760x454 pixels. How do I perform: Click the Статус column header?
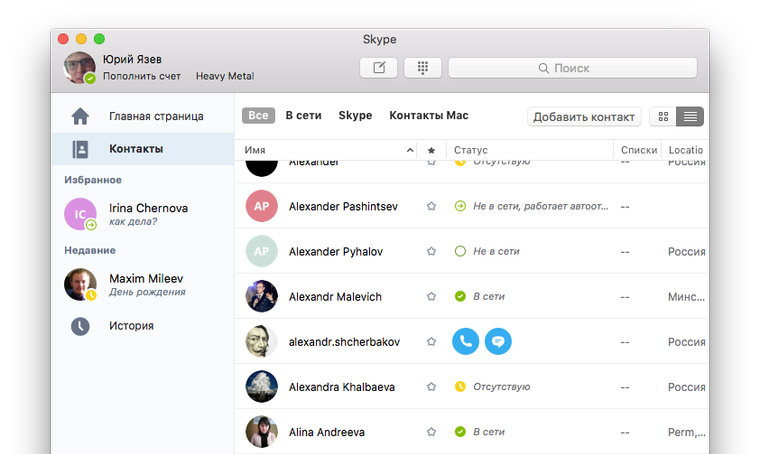(471, 150)
